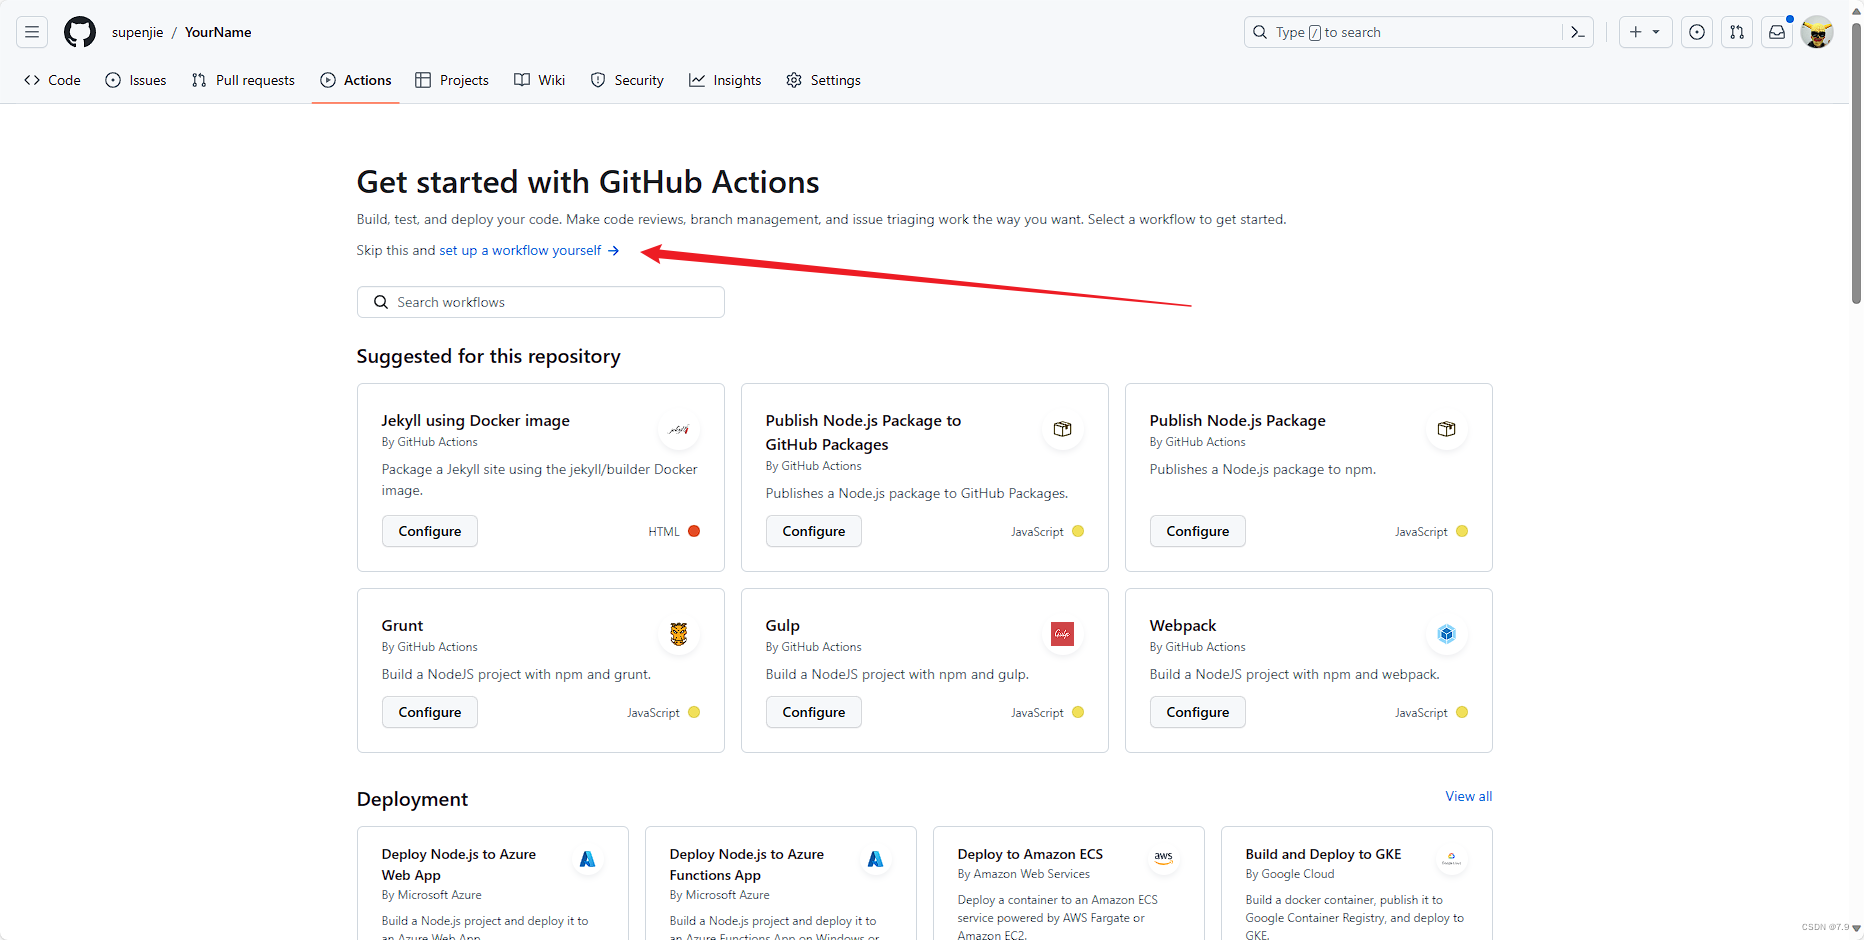Configure the Grunt workflow
The width and height of the screenshot is (1864, 940).
[x=430, y=712]
